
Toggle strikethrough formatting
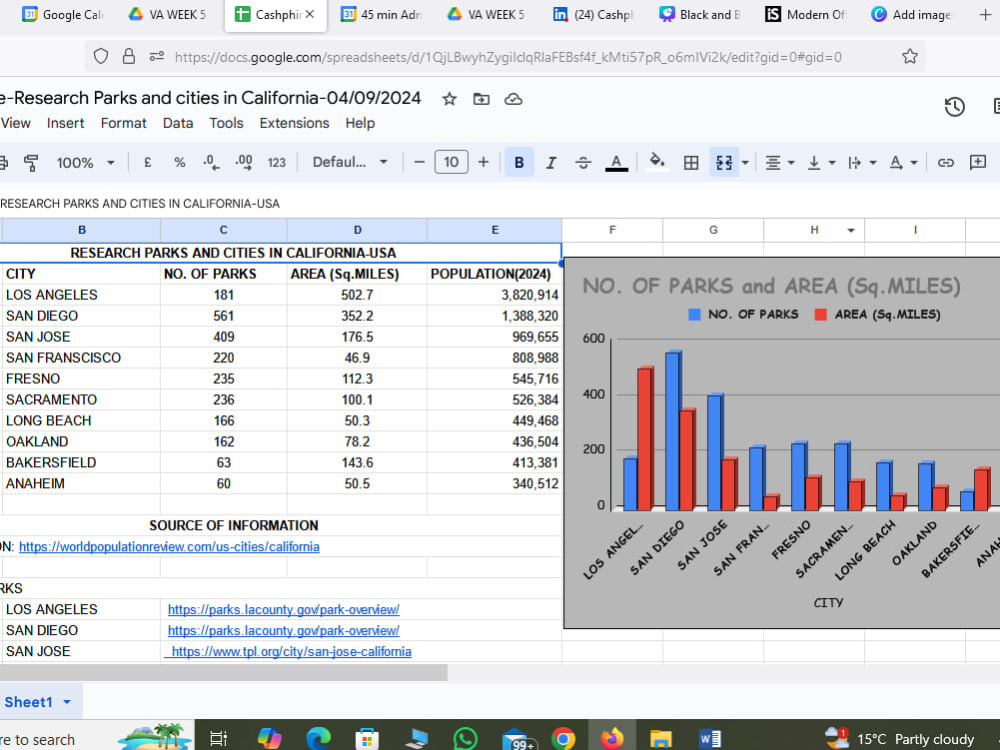(583, 163)
